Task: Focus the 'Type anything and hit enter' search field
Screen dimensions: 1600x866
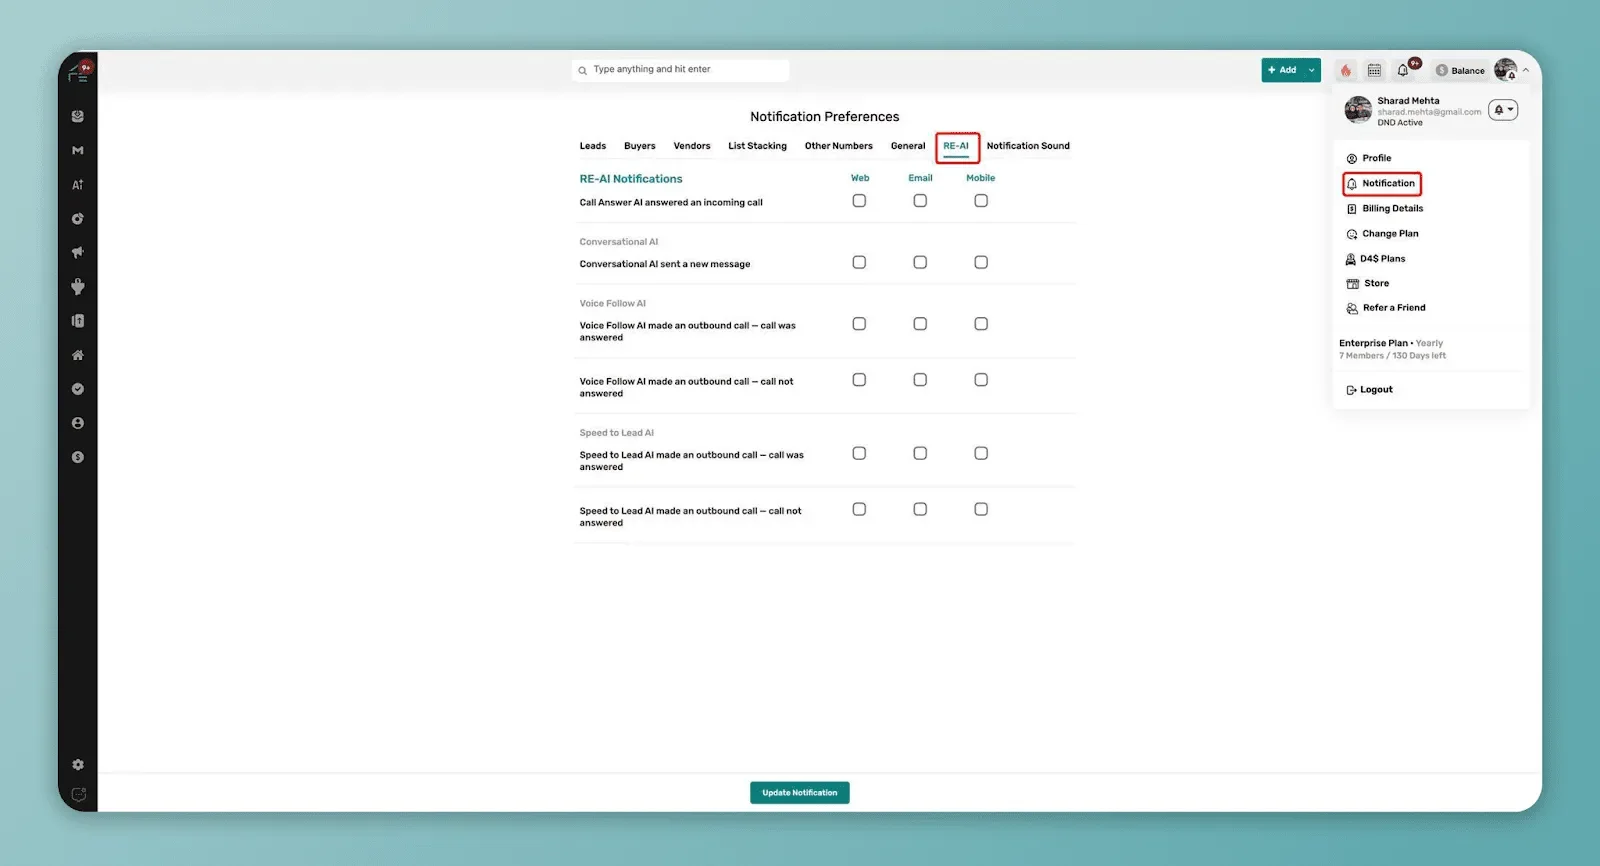Action: click(x=680, y=70)
